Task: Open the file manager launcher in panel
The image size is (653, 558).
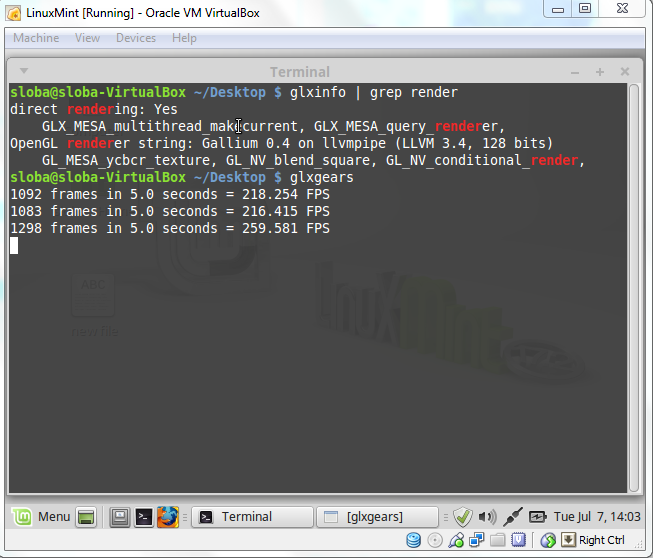Action: coord(120,518)
